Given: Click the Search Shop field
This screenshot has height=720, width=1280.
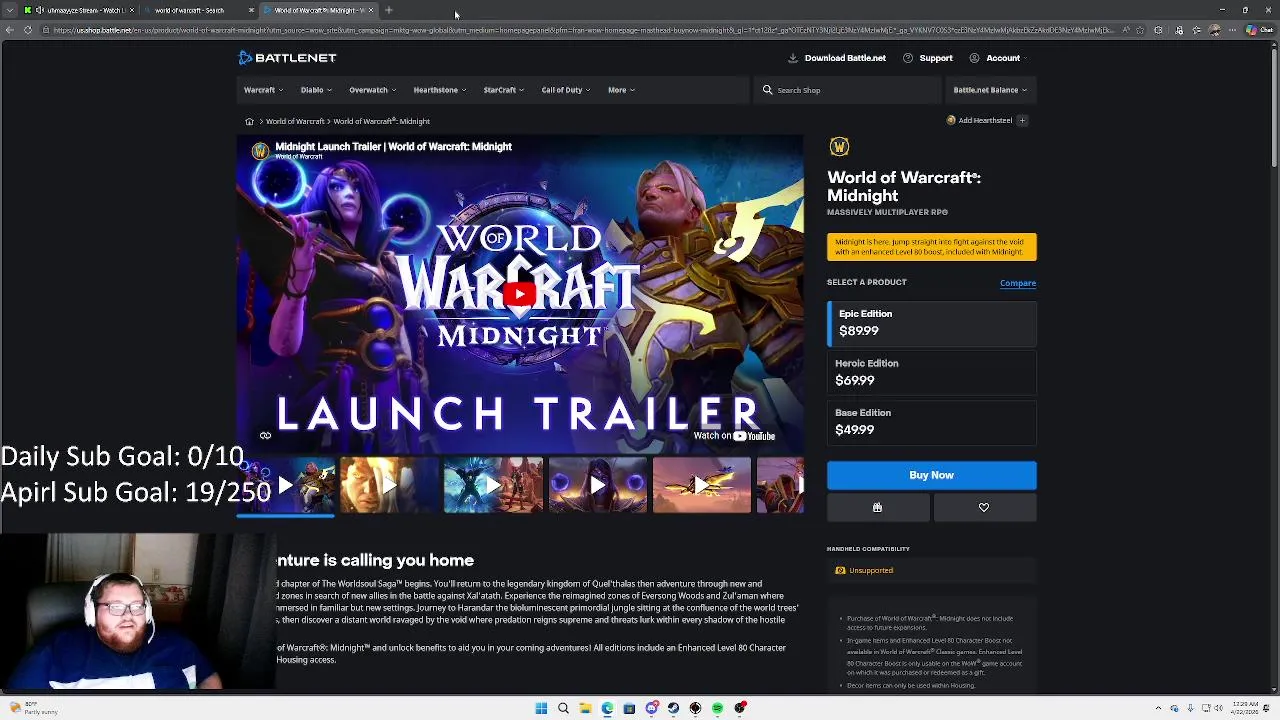Looking at the screenshot, I should 848,90.
